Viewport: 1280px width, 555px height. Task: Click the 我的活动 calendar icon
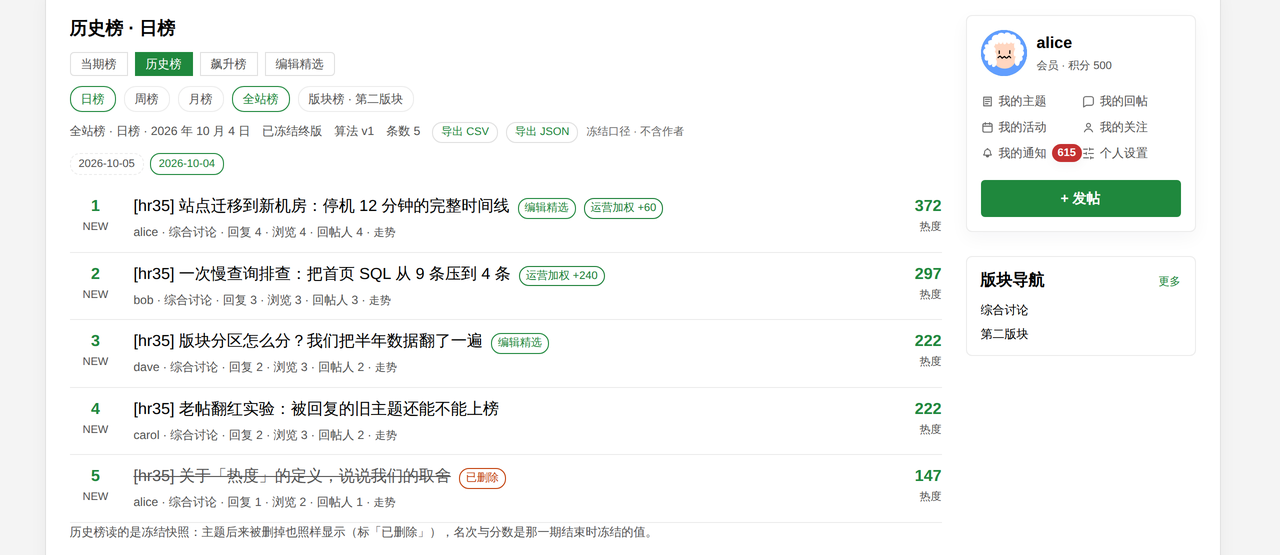click(988, 127)
